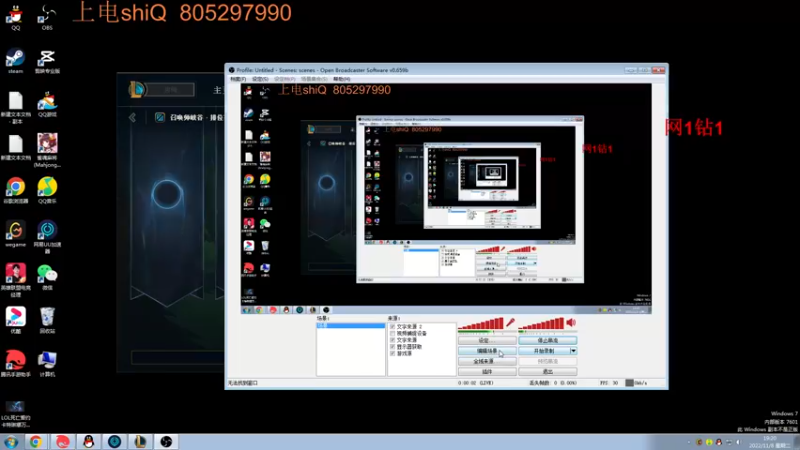Viewport: 800px width, 450px height.
Task: Click 停止串流 to stop streaming
Action: tap(547, 340)
